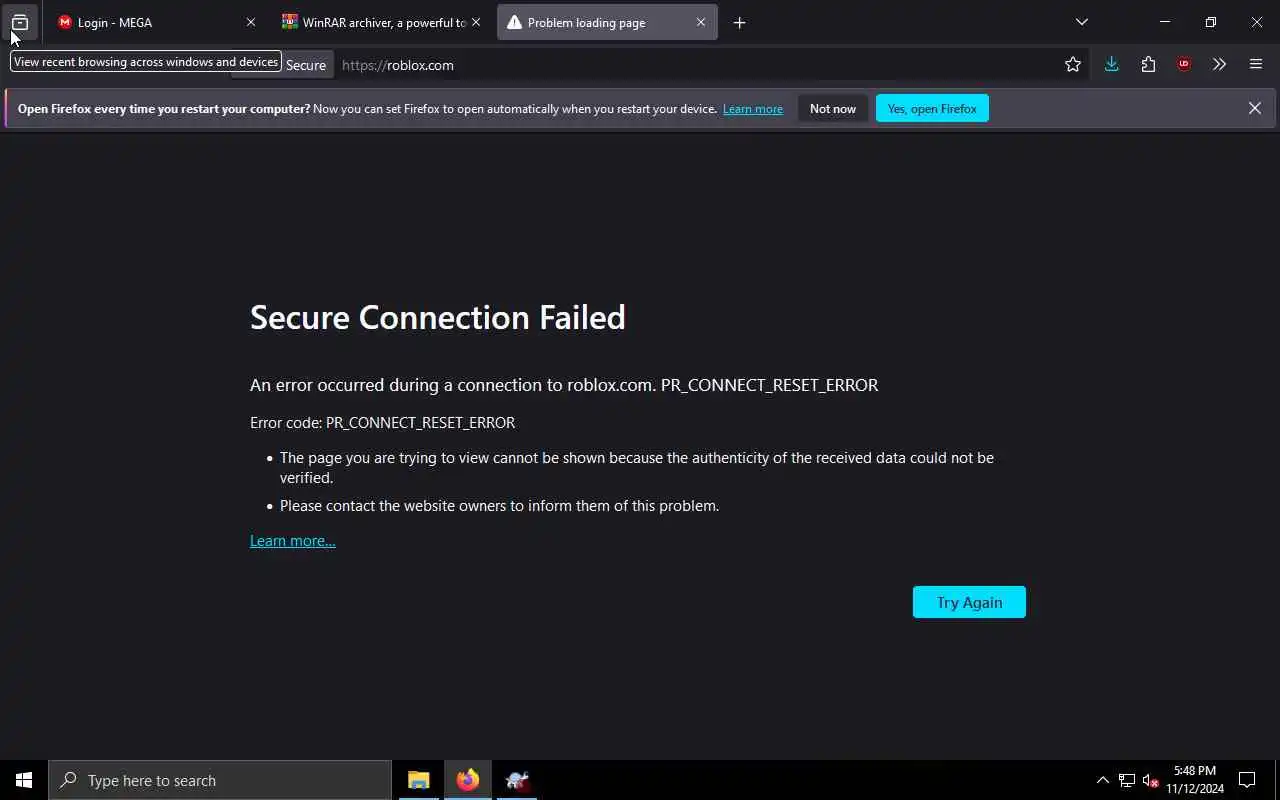Close the WinRAR archiver tab
This screenshot has height=800, width=1280.
pyautogui.click(x=476, y=22)
